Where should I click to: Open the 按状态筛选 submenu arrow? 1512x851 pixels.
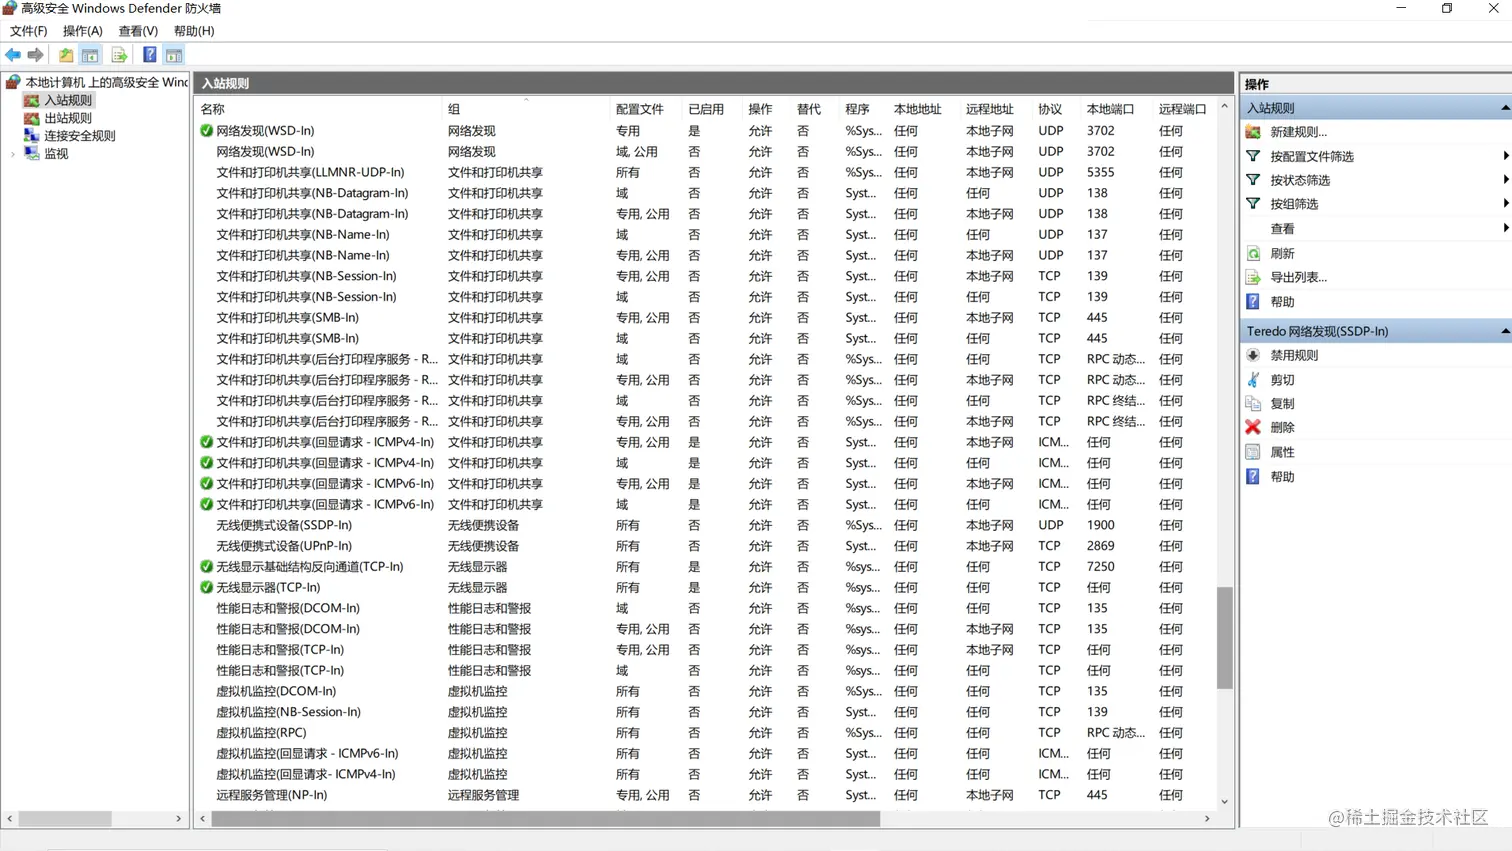coord(1505,180)
